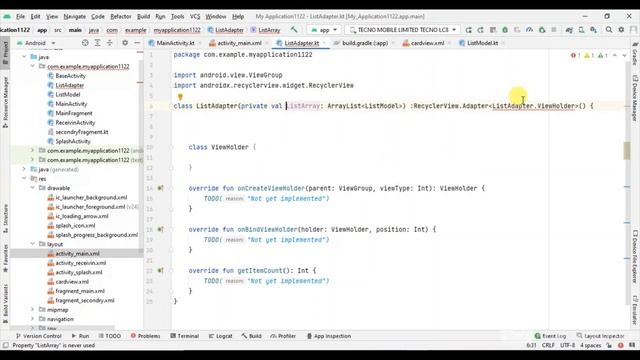The image size is (640, 360).
Task: Open the TECNO MOBILE device selector dropdown
Action: 403,30
